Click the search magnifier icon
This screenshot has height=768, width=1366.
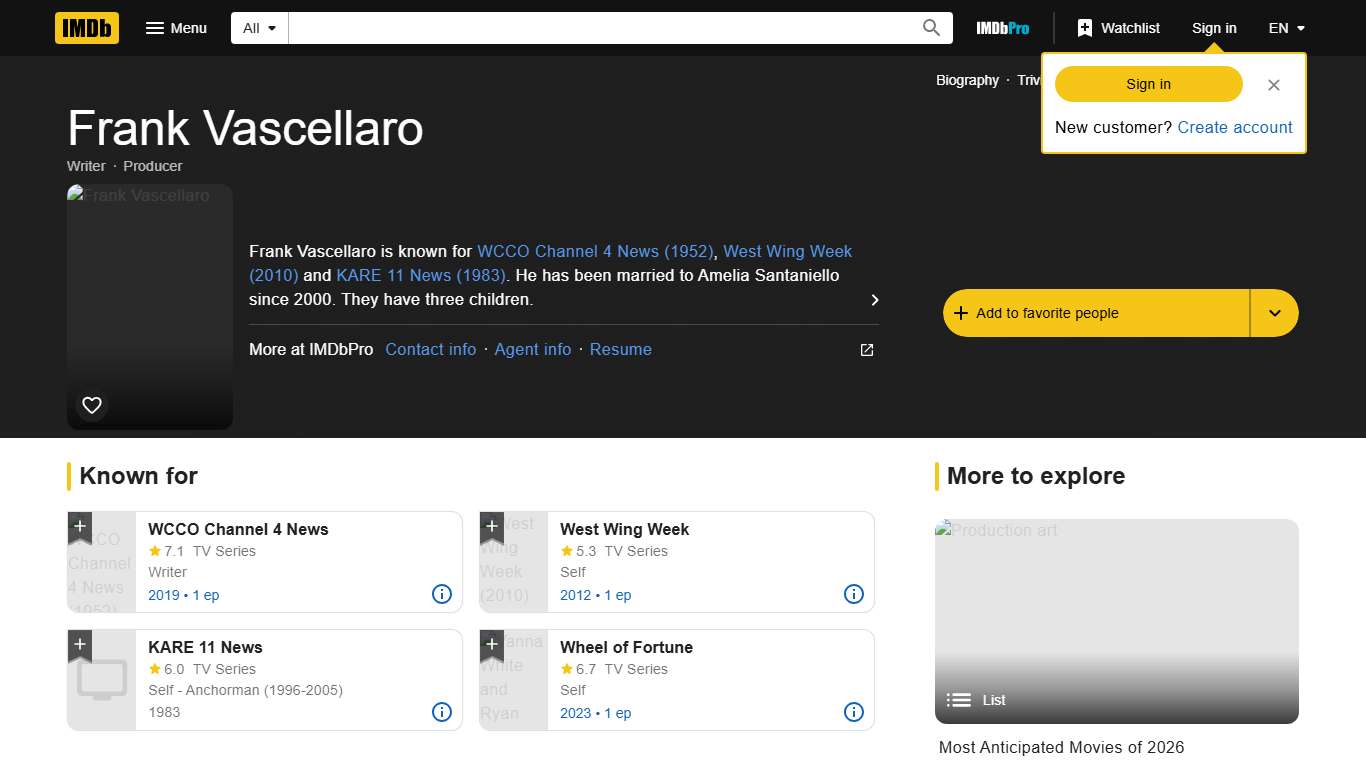click(930, 28)
